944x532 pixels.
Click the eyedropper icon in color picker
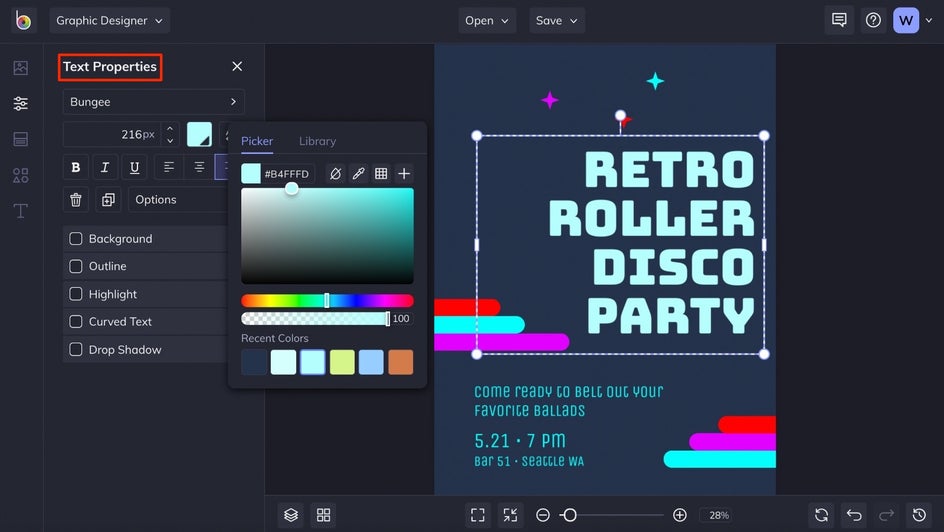tap(358, 174)
